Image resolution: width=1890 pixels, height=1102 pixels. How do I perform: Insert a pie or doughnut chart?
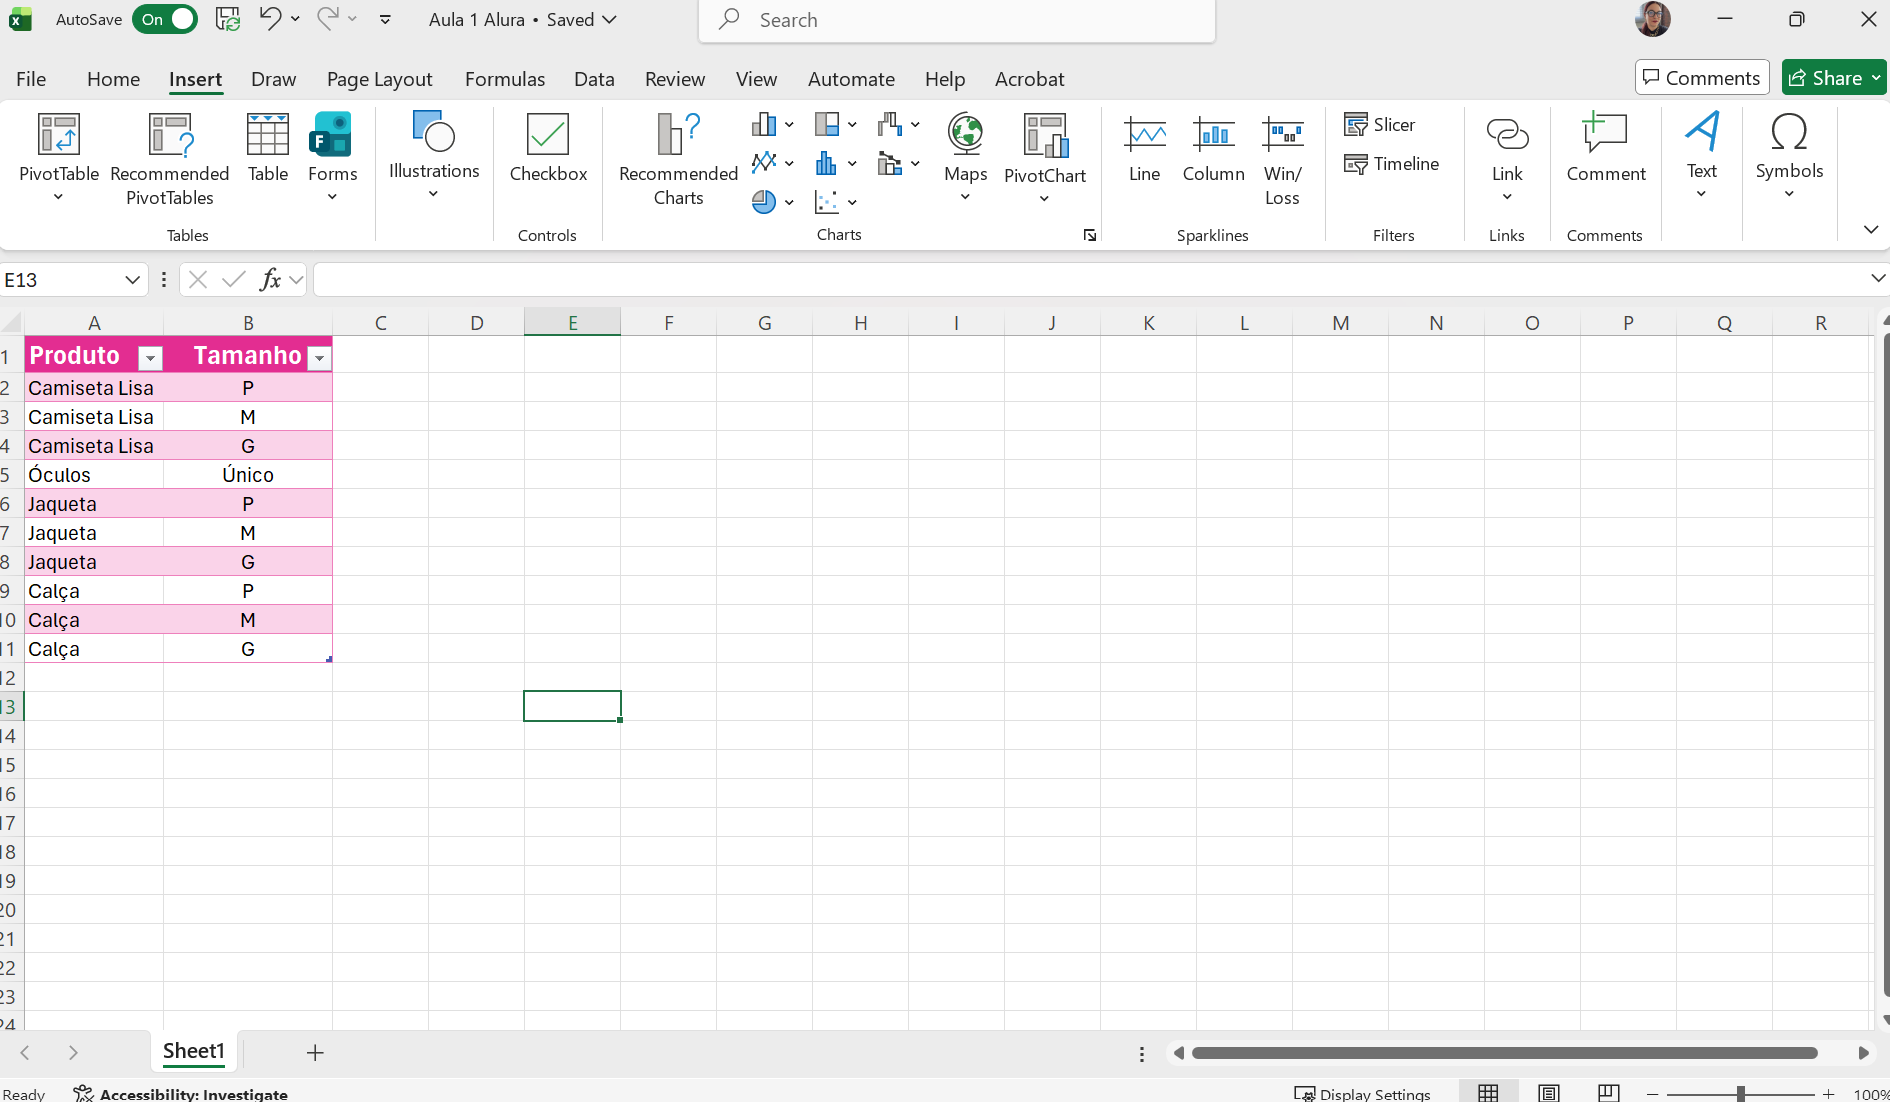coord(765,201)
